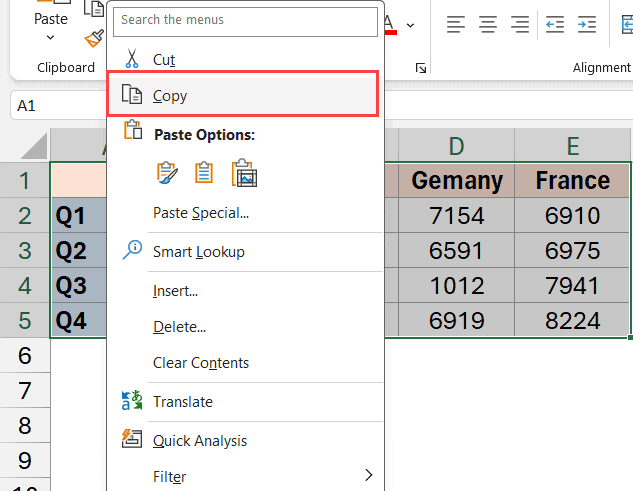633x491 pixels.
Task: Click the align right icon
Action: tap(520, 24)
